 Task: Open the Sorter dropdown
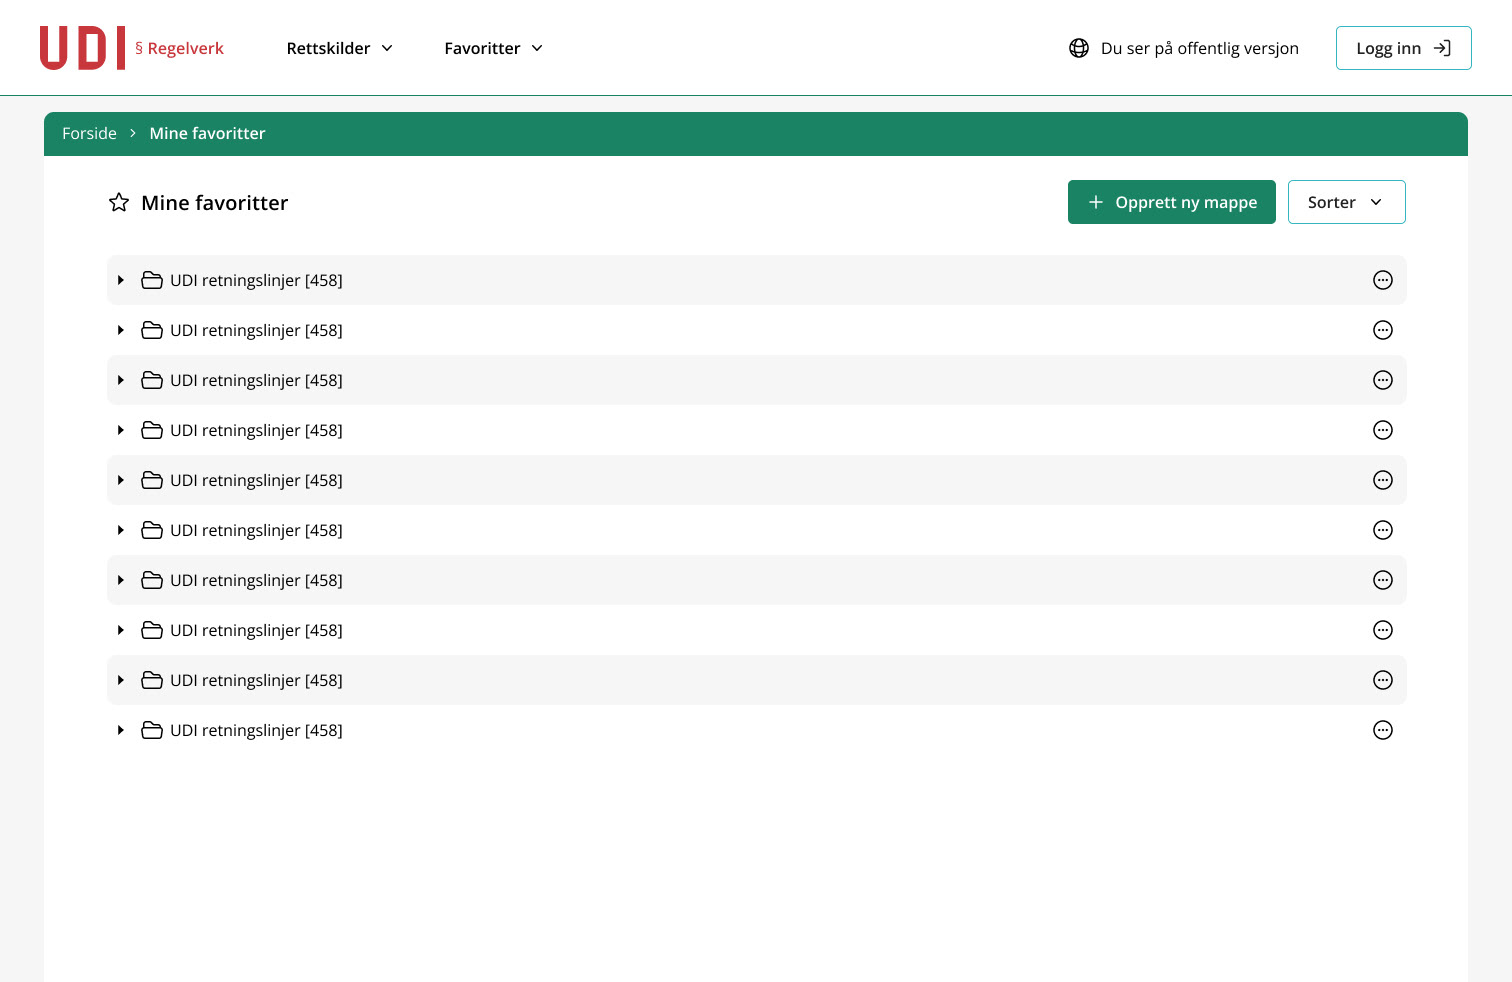[1346, 202]
